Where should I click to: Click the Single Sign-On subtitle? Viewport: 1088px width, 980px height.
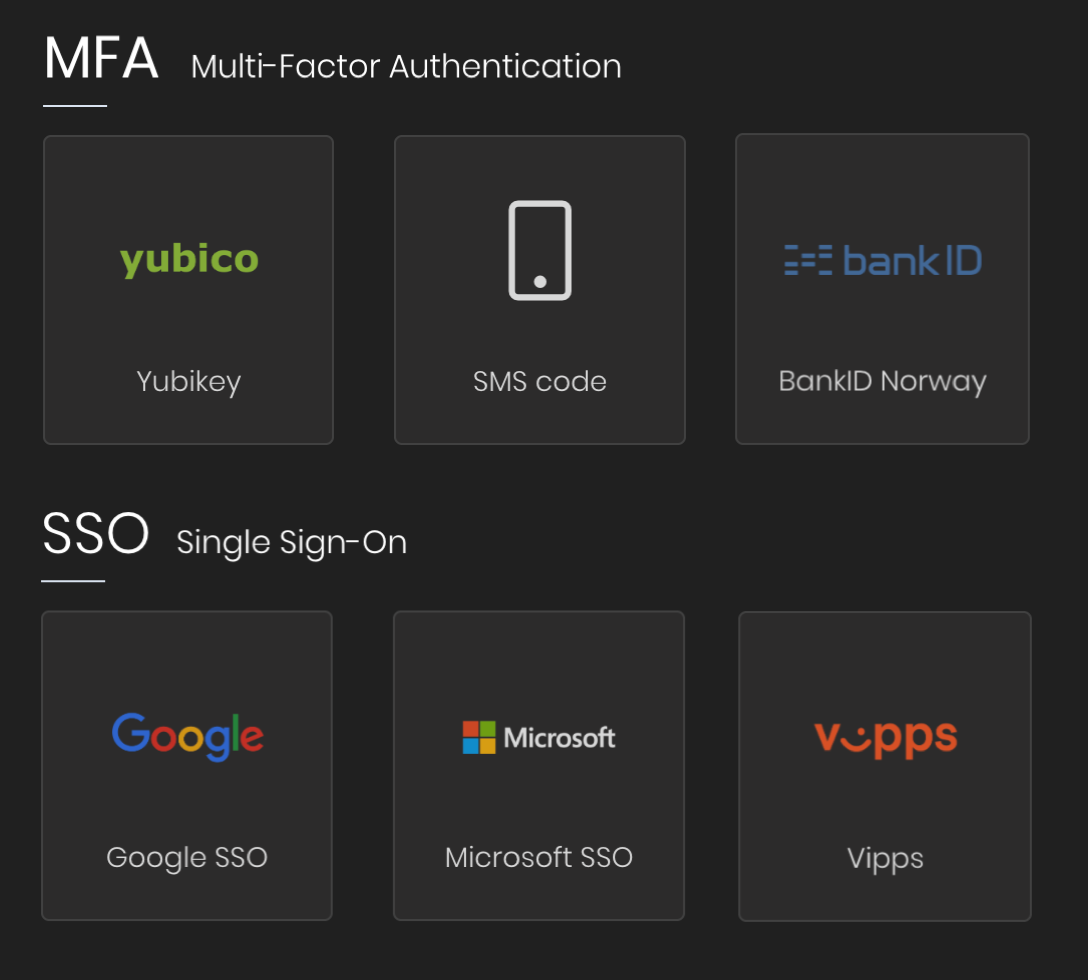[291, 542]
